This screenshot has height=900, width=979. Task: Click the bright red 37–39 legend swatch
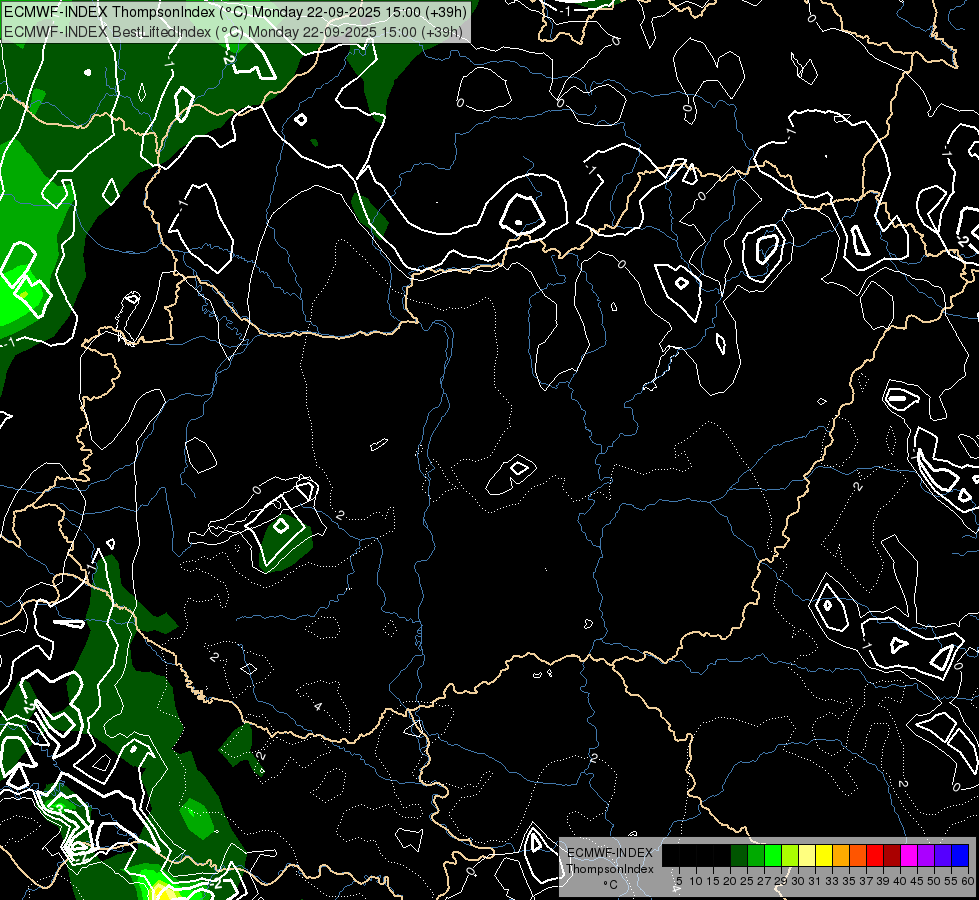875,856
